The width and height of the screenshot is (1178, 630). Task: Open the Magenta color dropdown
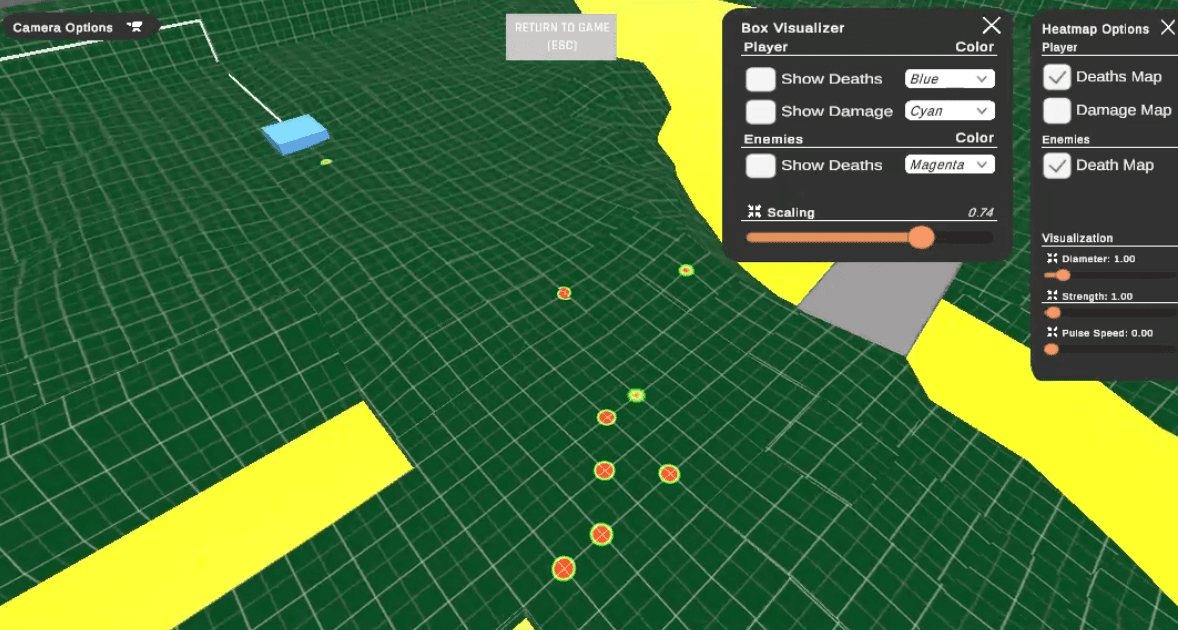(950, 165)
